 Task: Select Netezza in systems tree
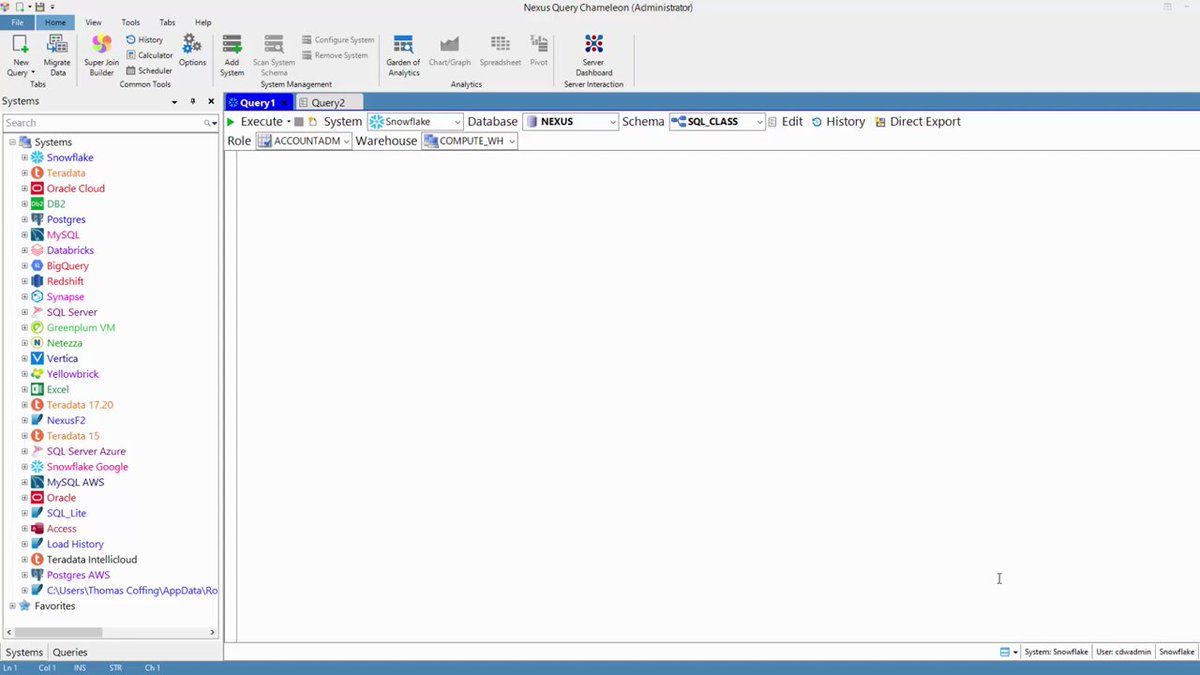(x=65, y=343)
